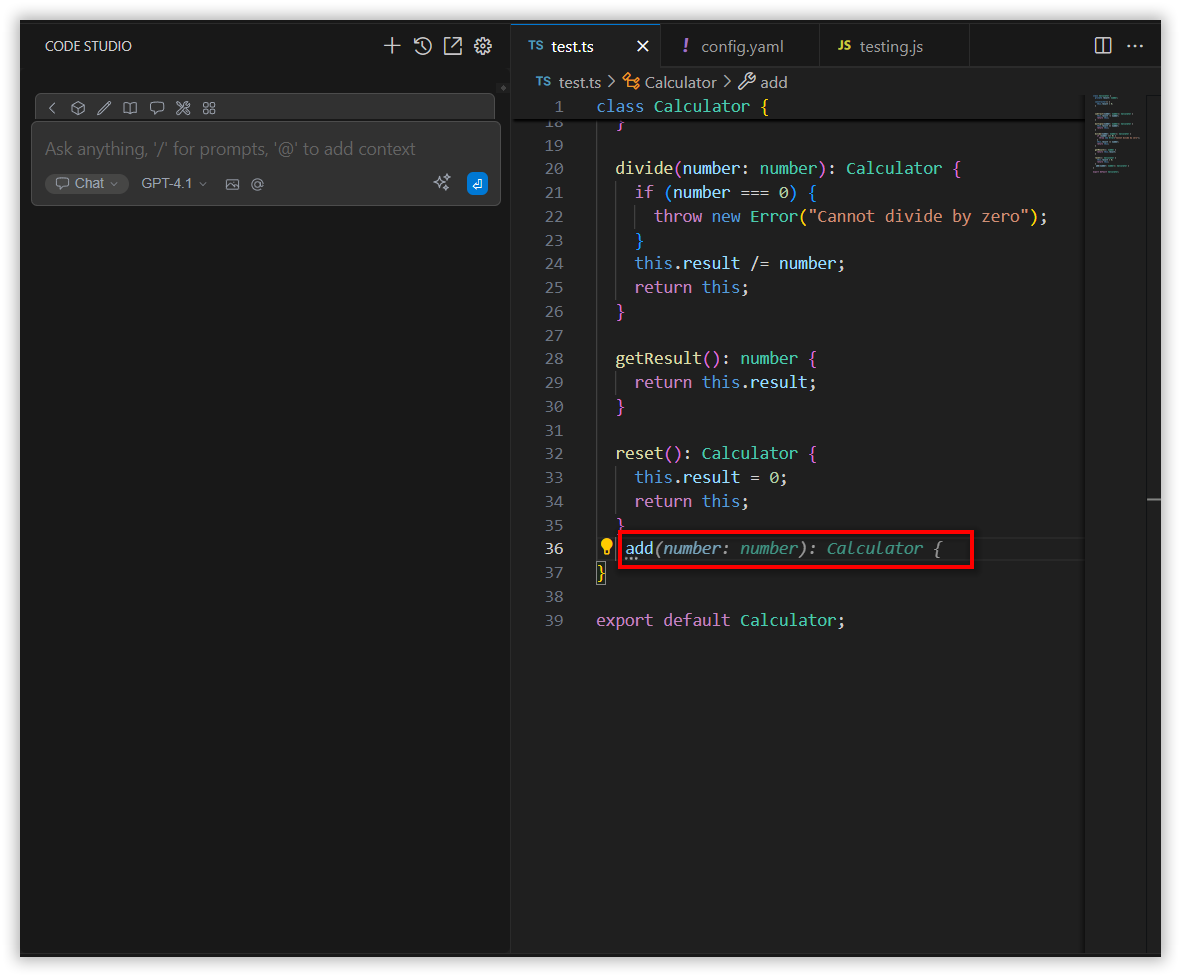
Task: Click the four-squares grid icon in chat toolbar
Action: click(209, 108)
